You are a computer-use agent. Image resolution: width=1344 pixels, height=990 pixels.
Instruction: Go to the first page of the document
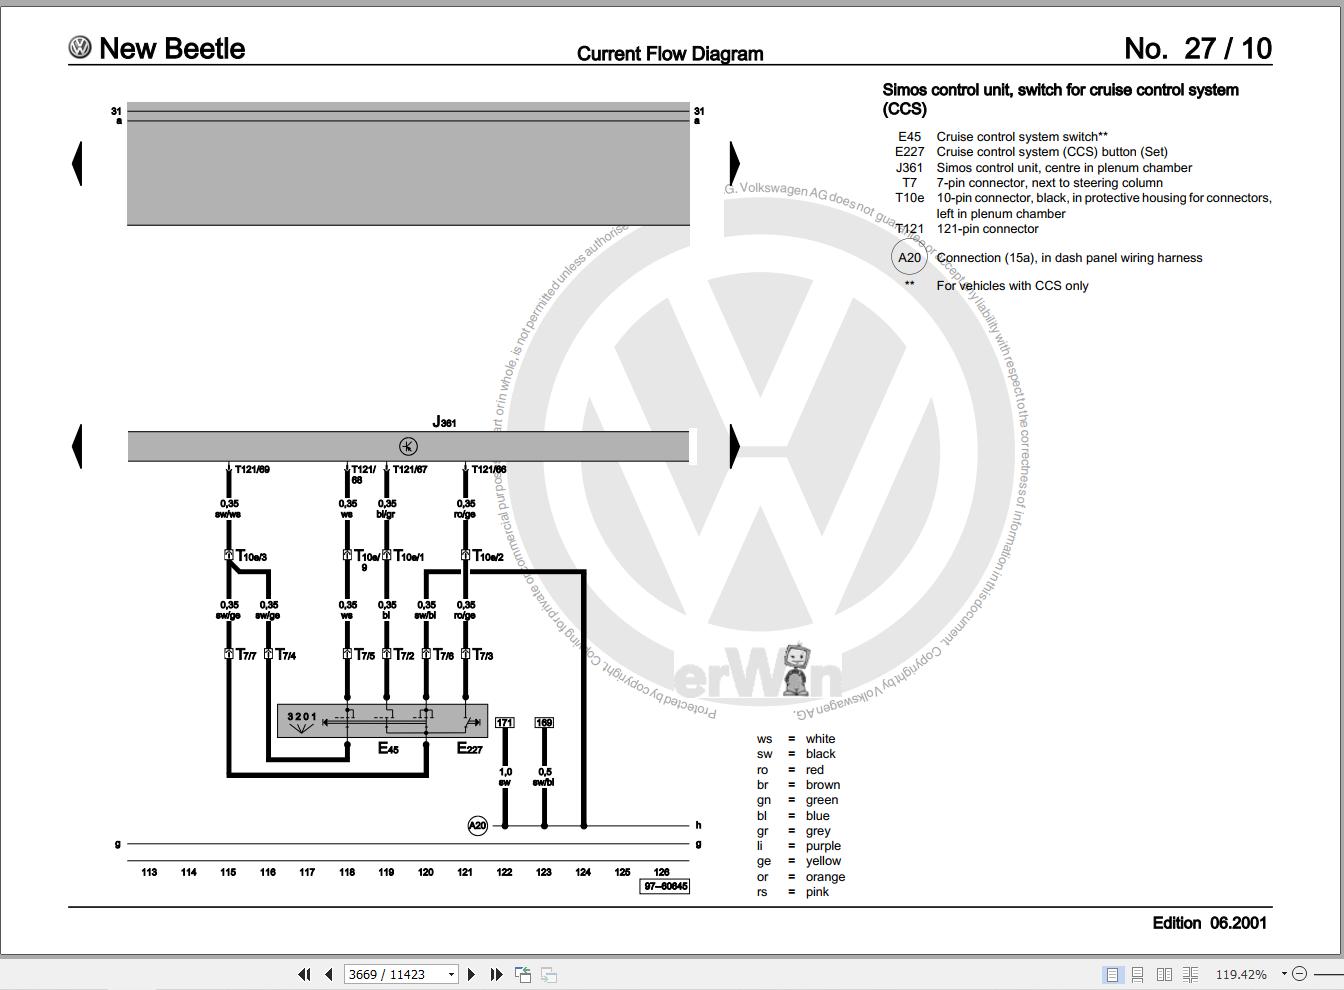coord(304,974)
